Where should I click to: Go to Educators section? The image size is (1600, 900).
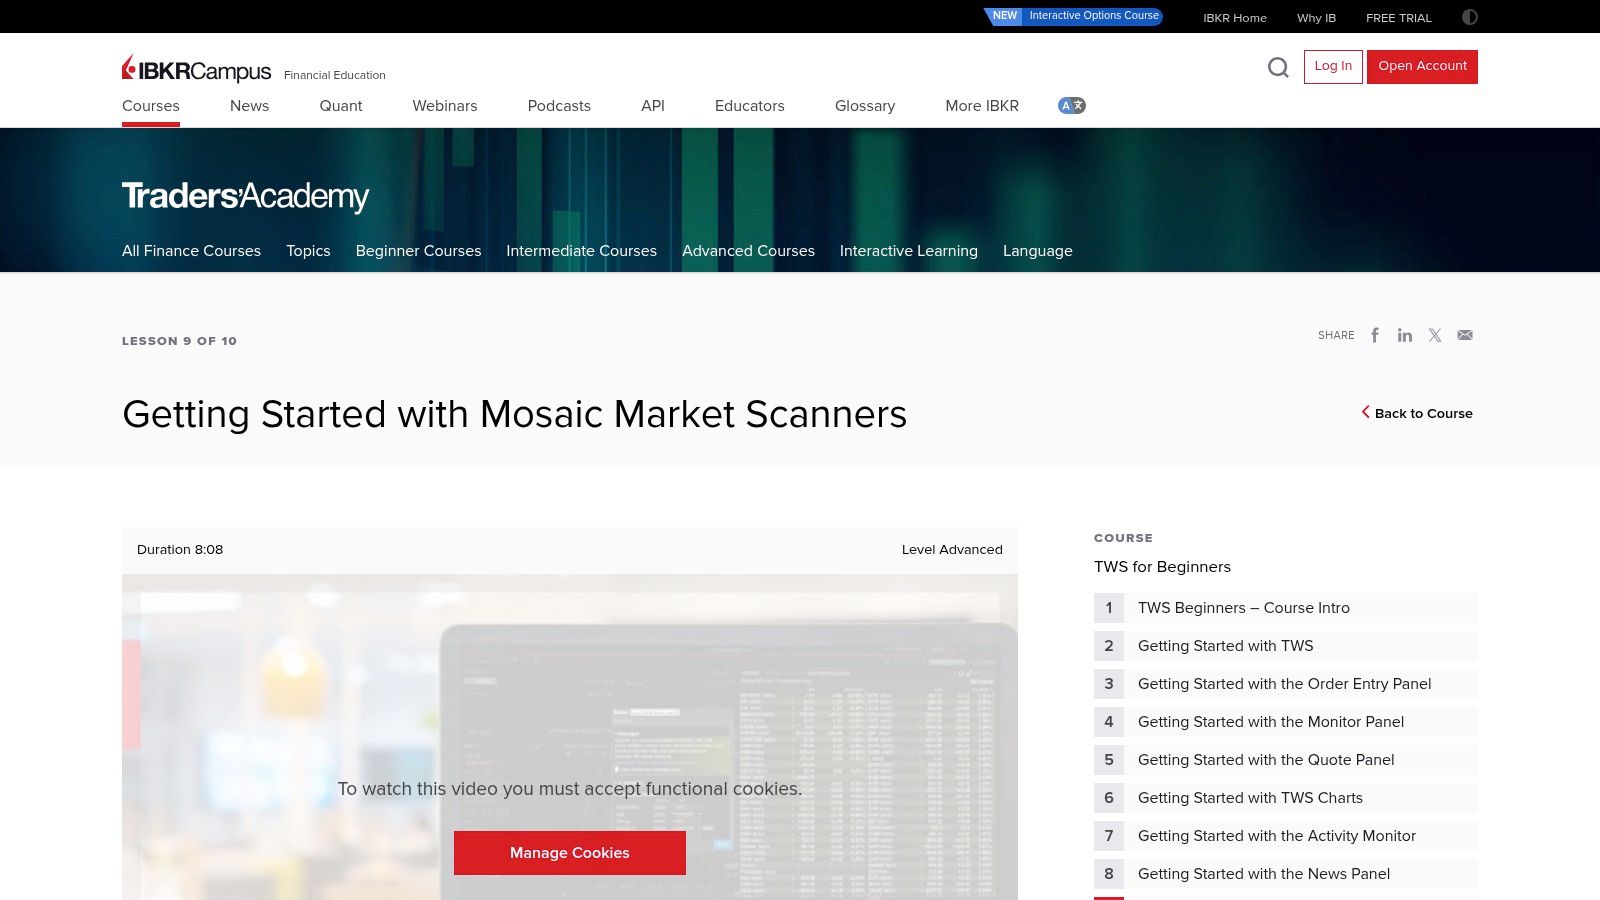[x=750, y=106]
